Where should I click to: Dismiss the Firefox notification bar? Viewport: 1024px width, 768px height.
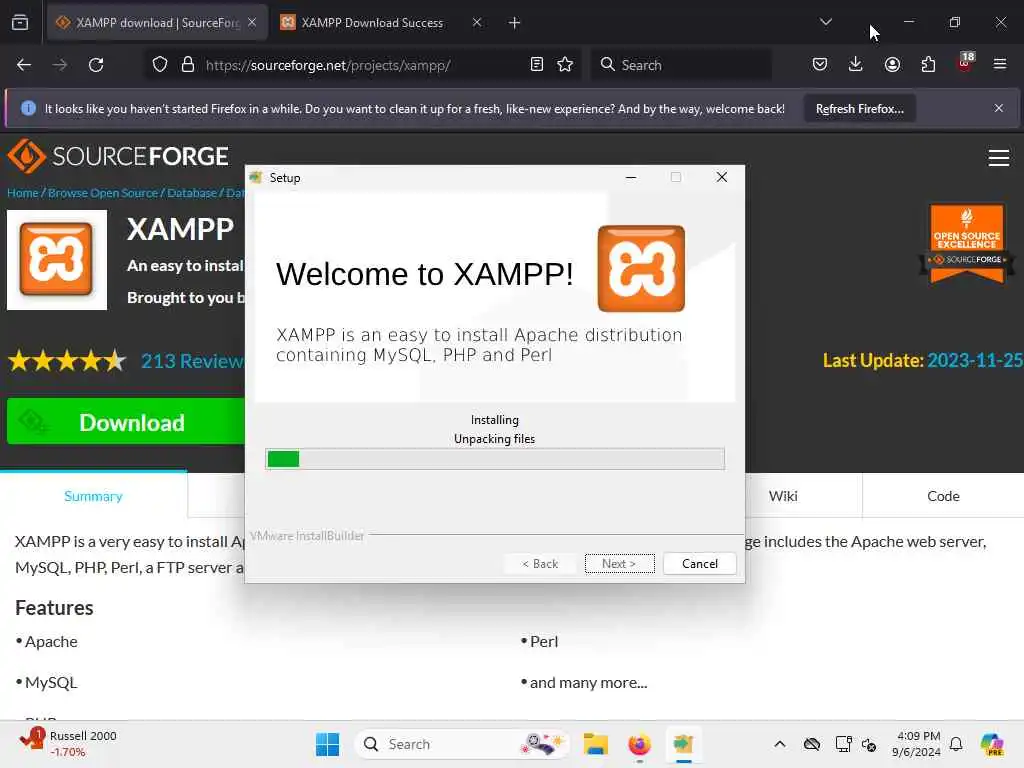(x=999, y=108)
